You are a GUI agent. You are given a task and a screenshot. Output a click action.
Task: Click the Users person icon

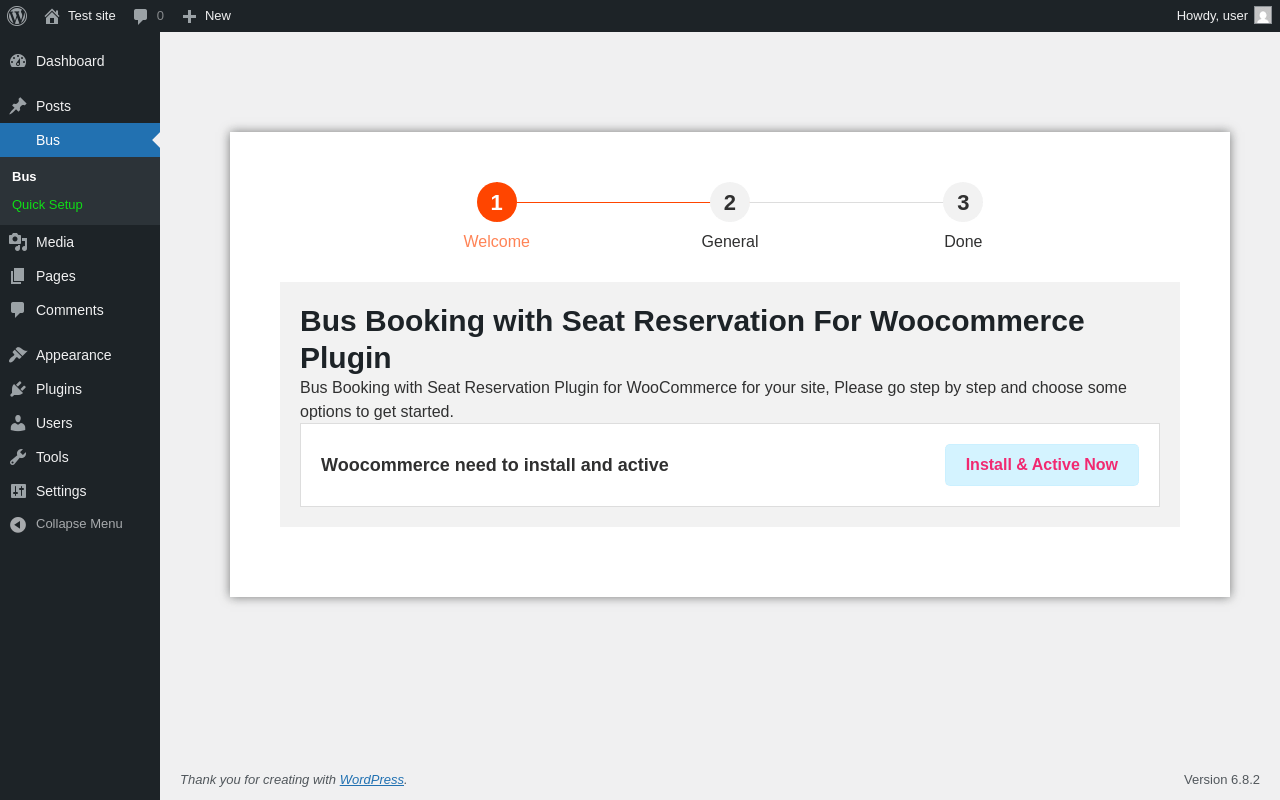[x=18, y=423]
